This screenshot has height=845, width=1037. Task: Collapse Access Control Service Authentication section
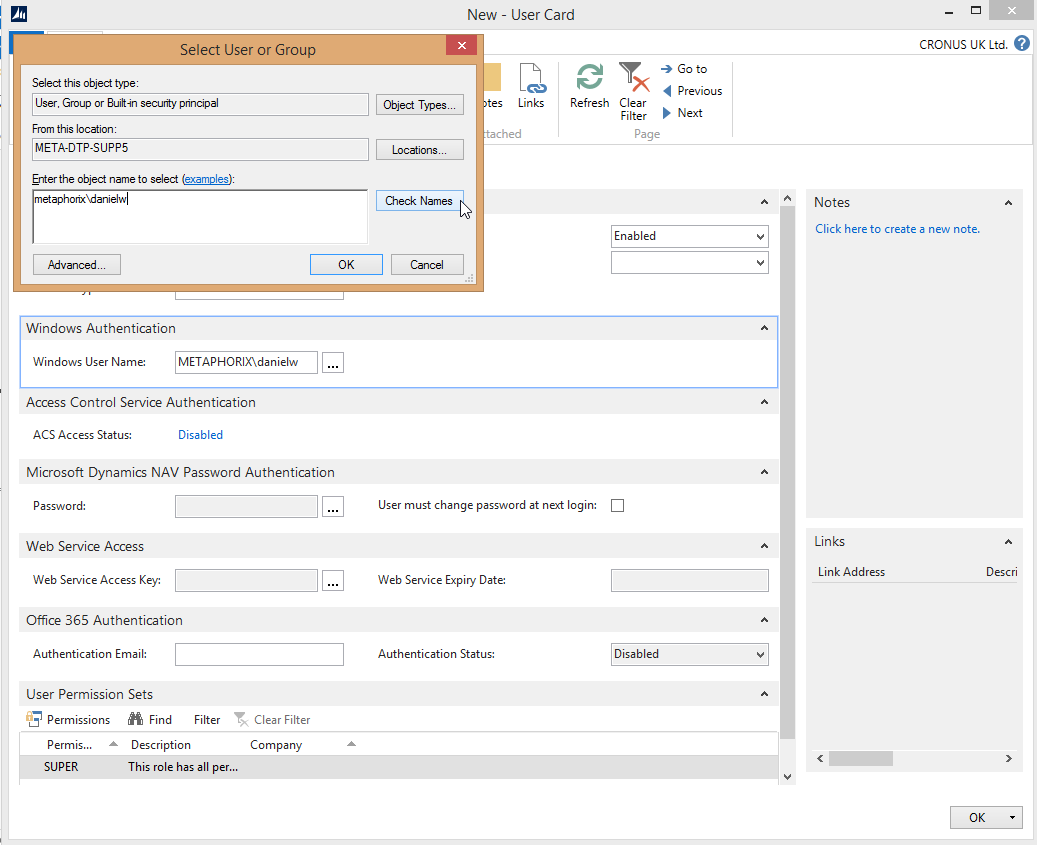click(x=765, y=402)
